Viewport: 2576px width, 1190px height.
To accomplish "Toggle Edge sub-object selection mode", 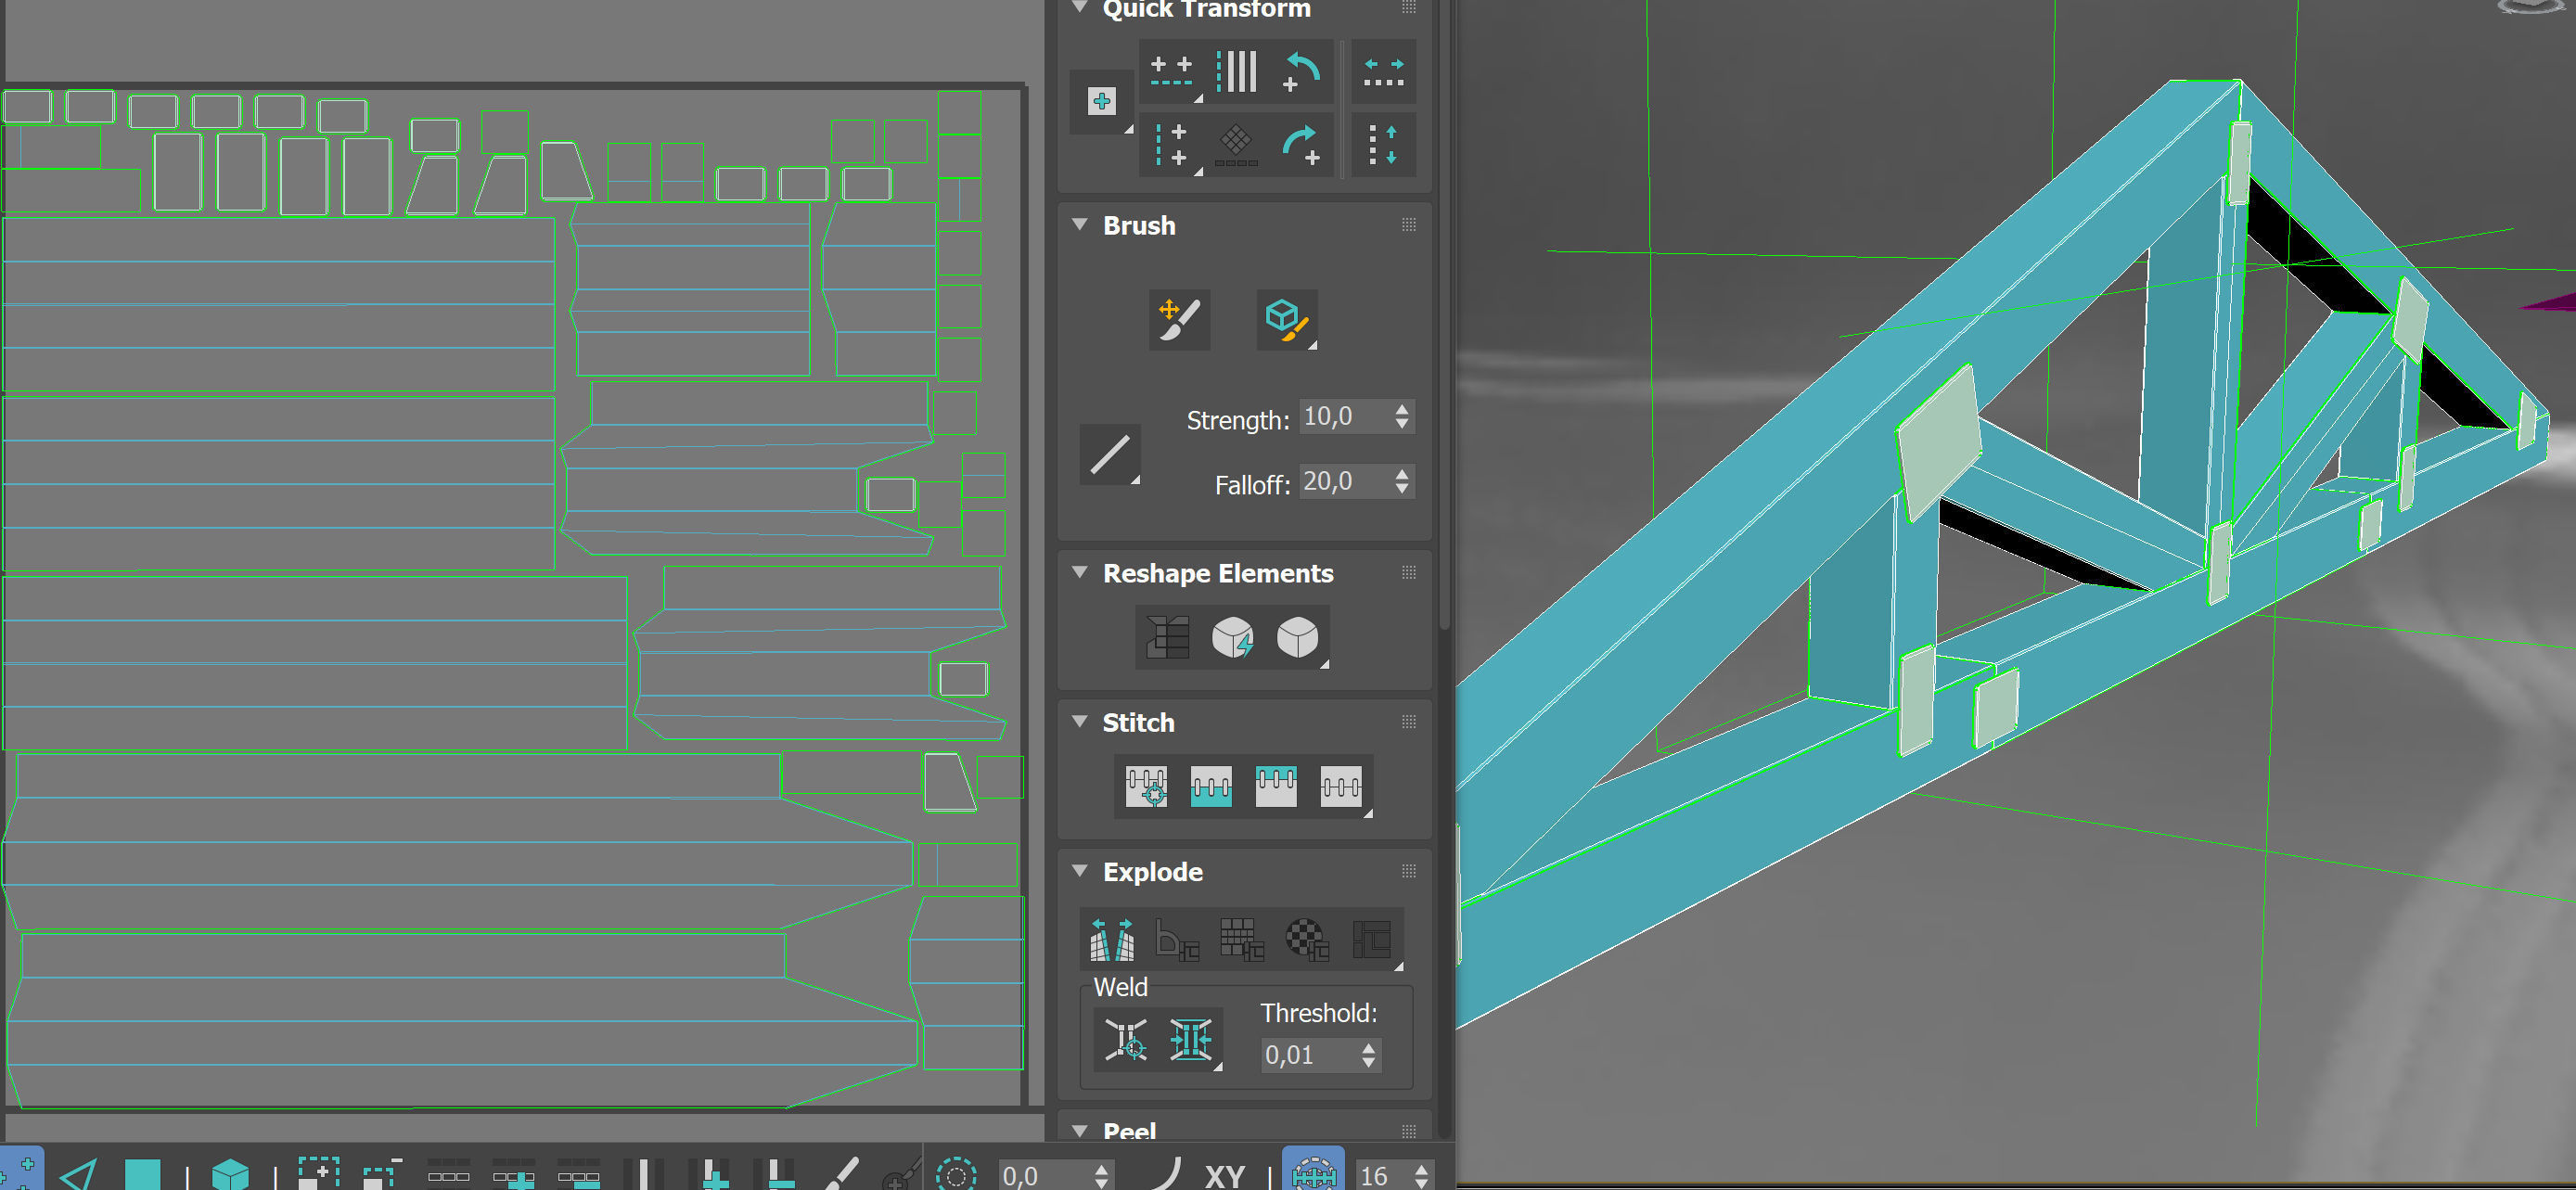I will 78,1174.
